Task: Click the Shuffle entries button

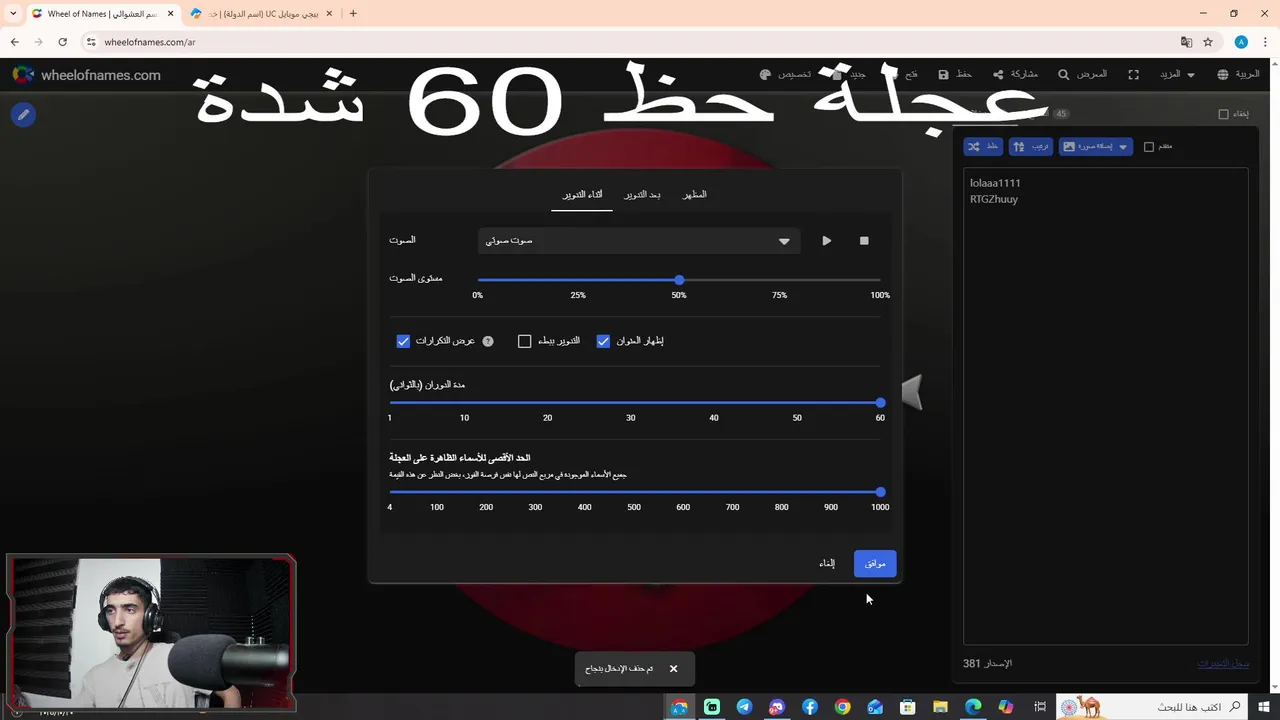Action: point(983,146)
